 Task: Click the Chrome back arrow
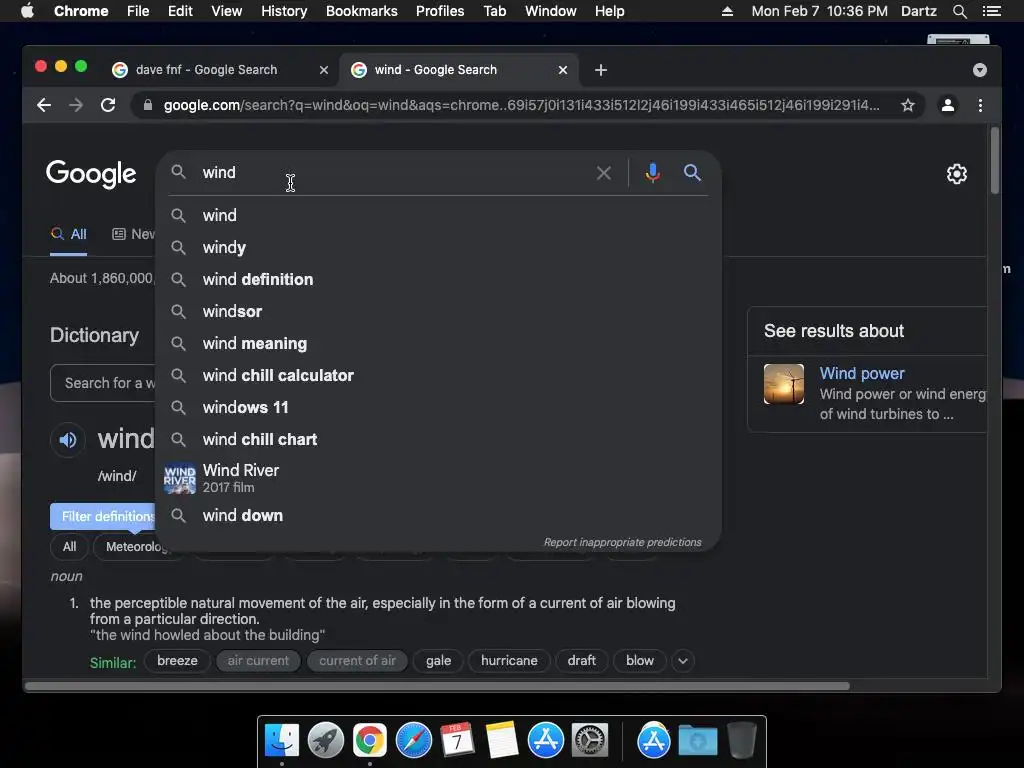[x=44, y=105]
